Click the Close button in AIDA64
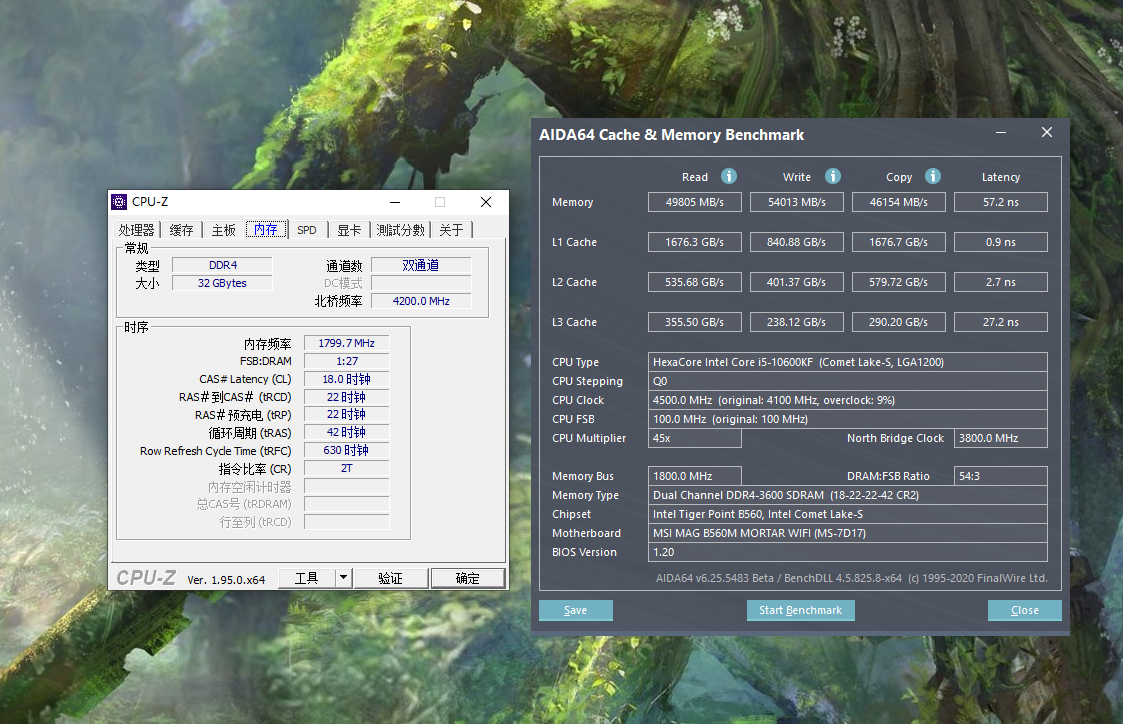The width and height of the screenshot is (1123, 724). pos(1025,610)
